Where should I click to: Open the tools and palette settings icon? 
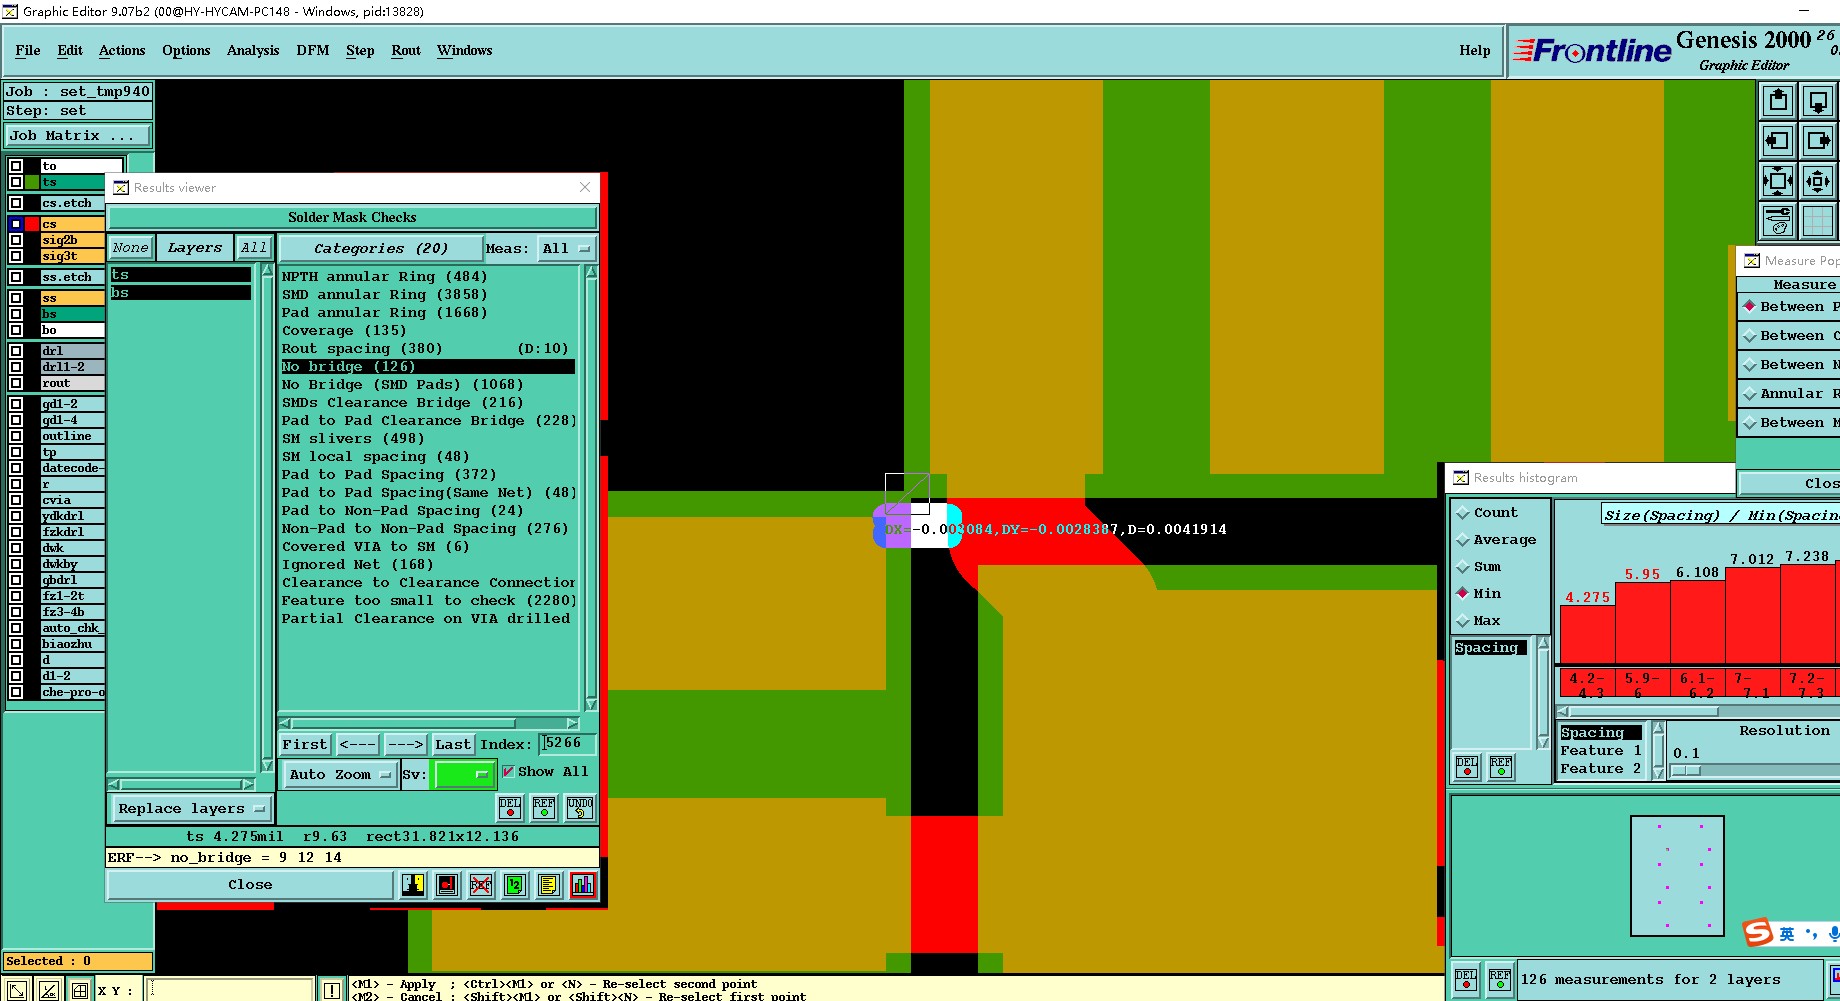point(1778,221)
